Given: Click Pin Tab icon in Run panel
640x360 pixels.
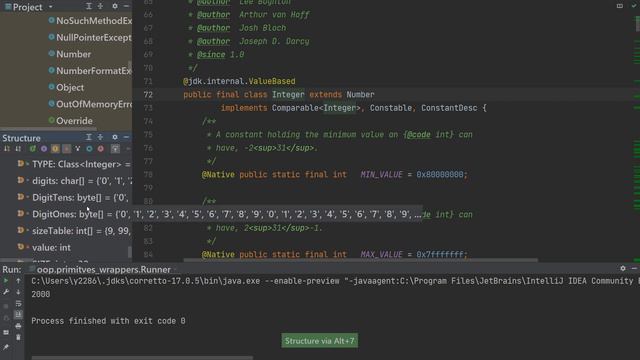Looking at the screenshot, I should tap(6, 347).
